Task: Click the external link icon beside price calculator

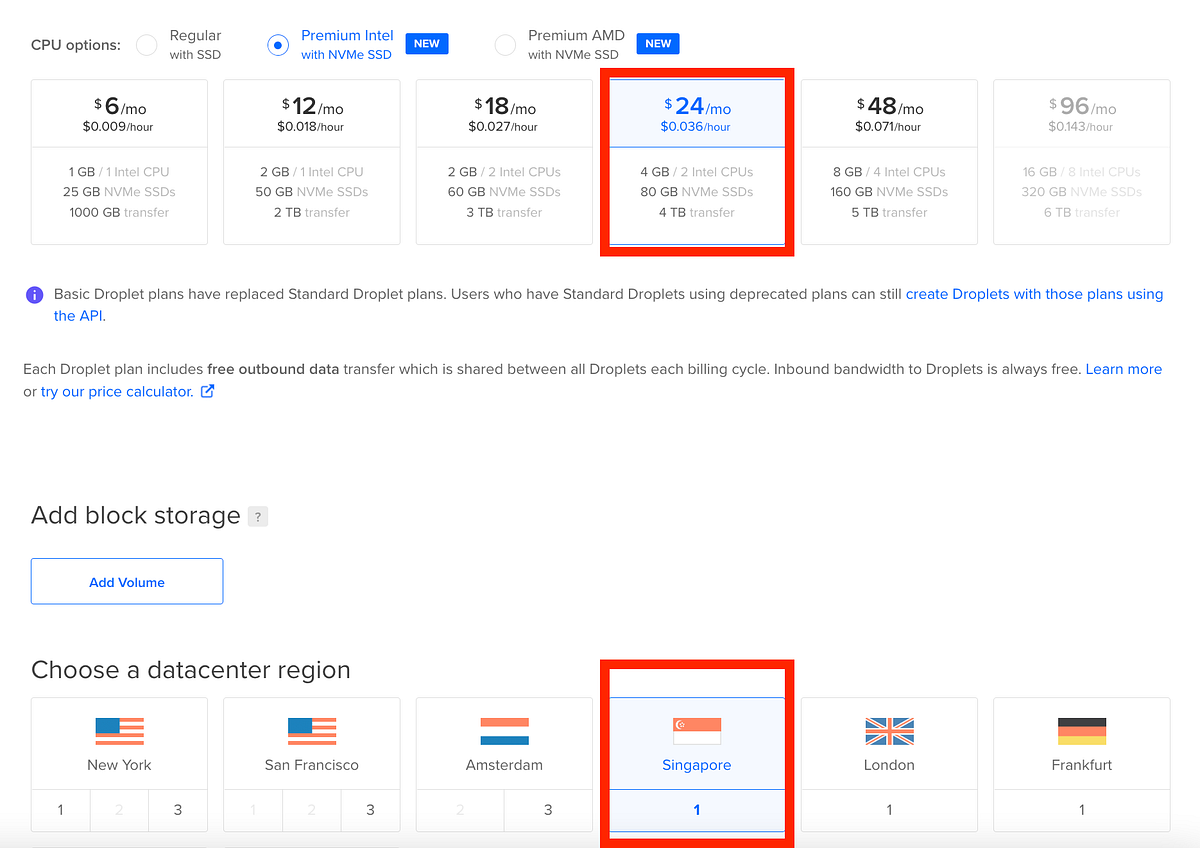Action: (207, 392)
